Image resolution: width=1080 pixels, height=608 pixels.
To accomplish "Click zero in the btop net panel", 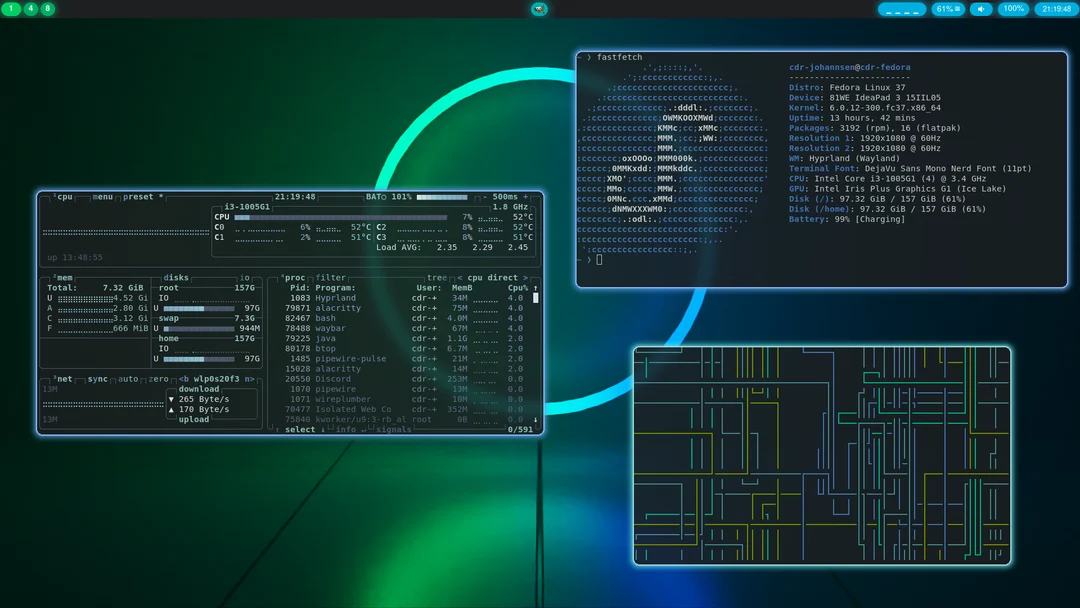I will 159,379.
